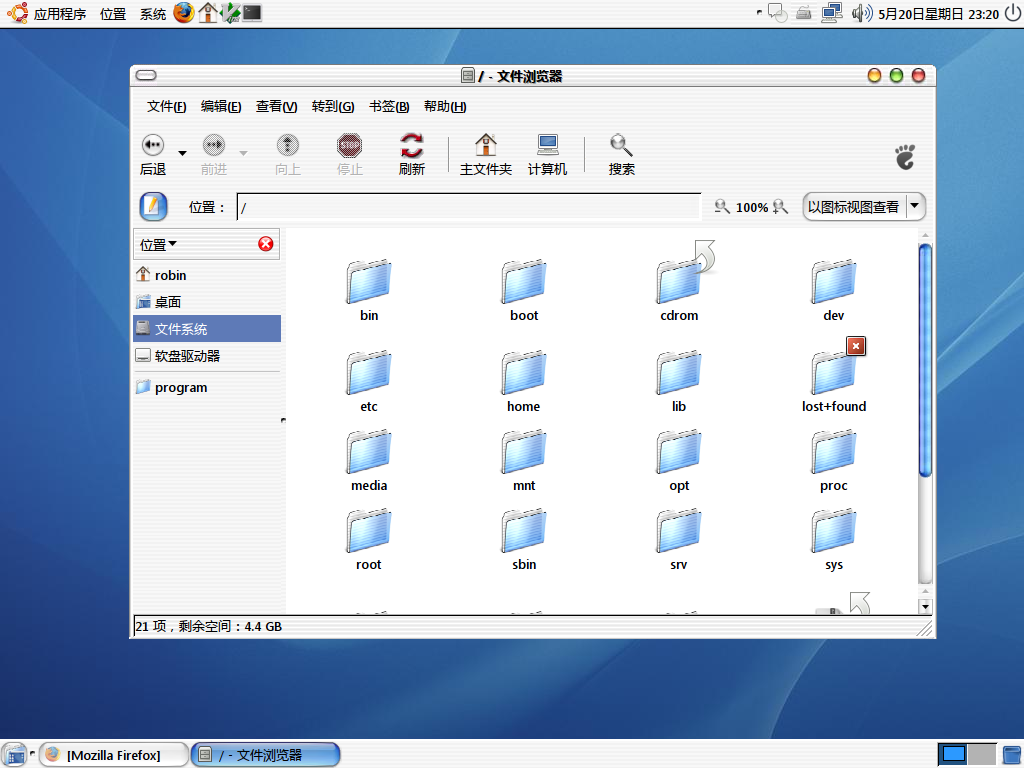Select 文件系统 in sidebar
The height and width of the screenshot is (768, 1024).
207,328
